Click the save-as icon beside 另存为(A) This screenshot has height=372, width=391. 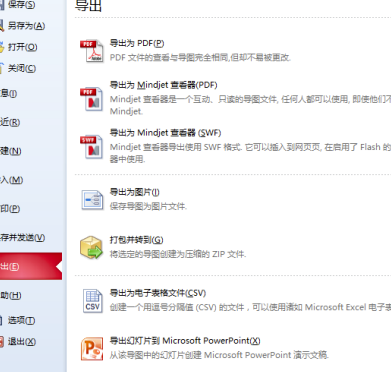[x=2, y=26]
